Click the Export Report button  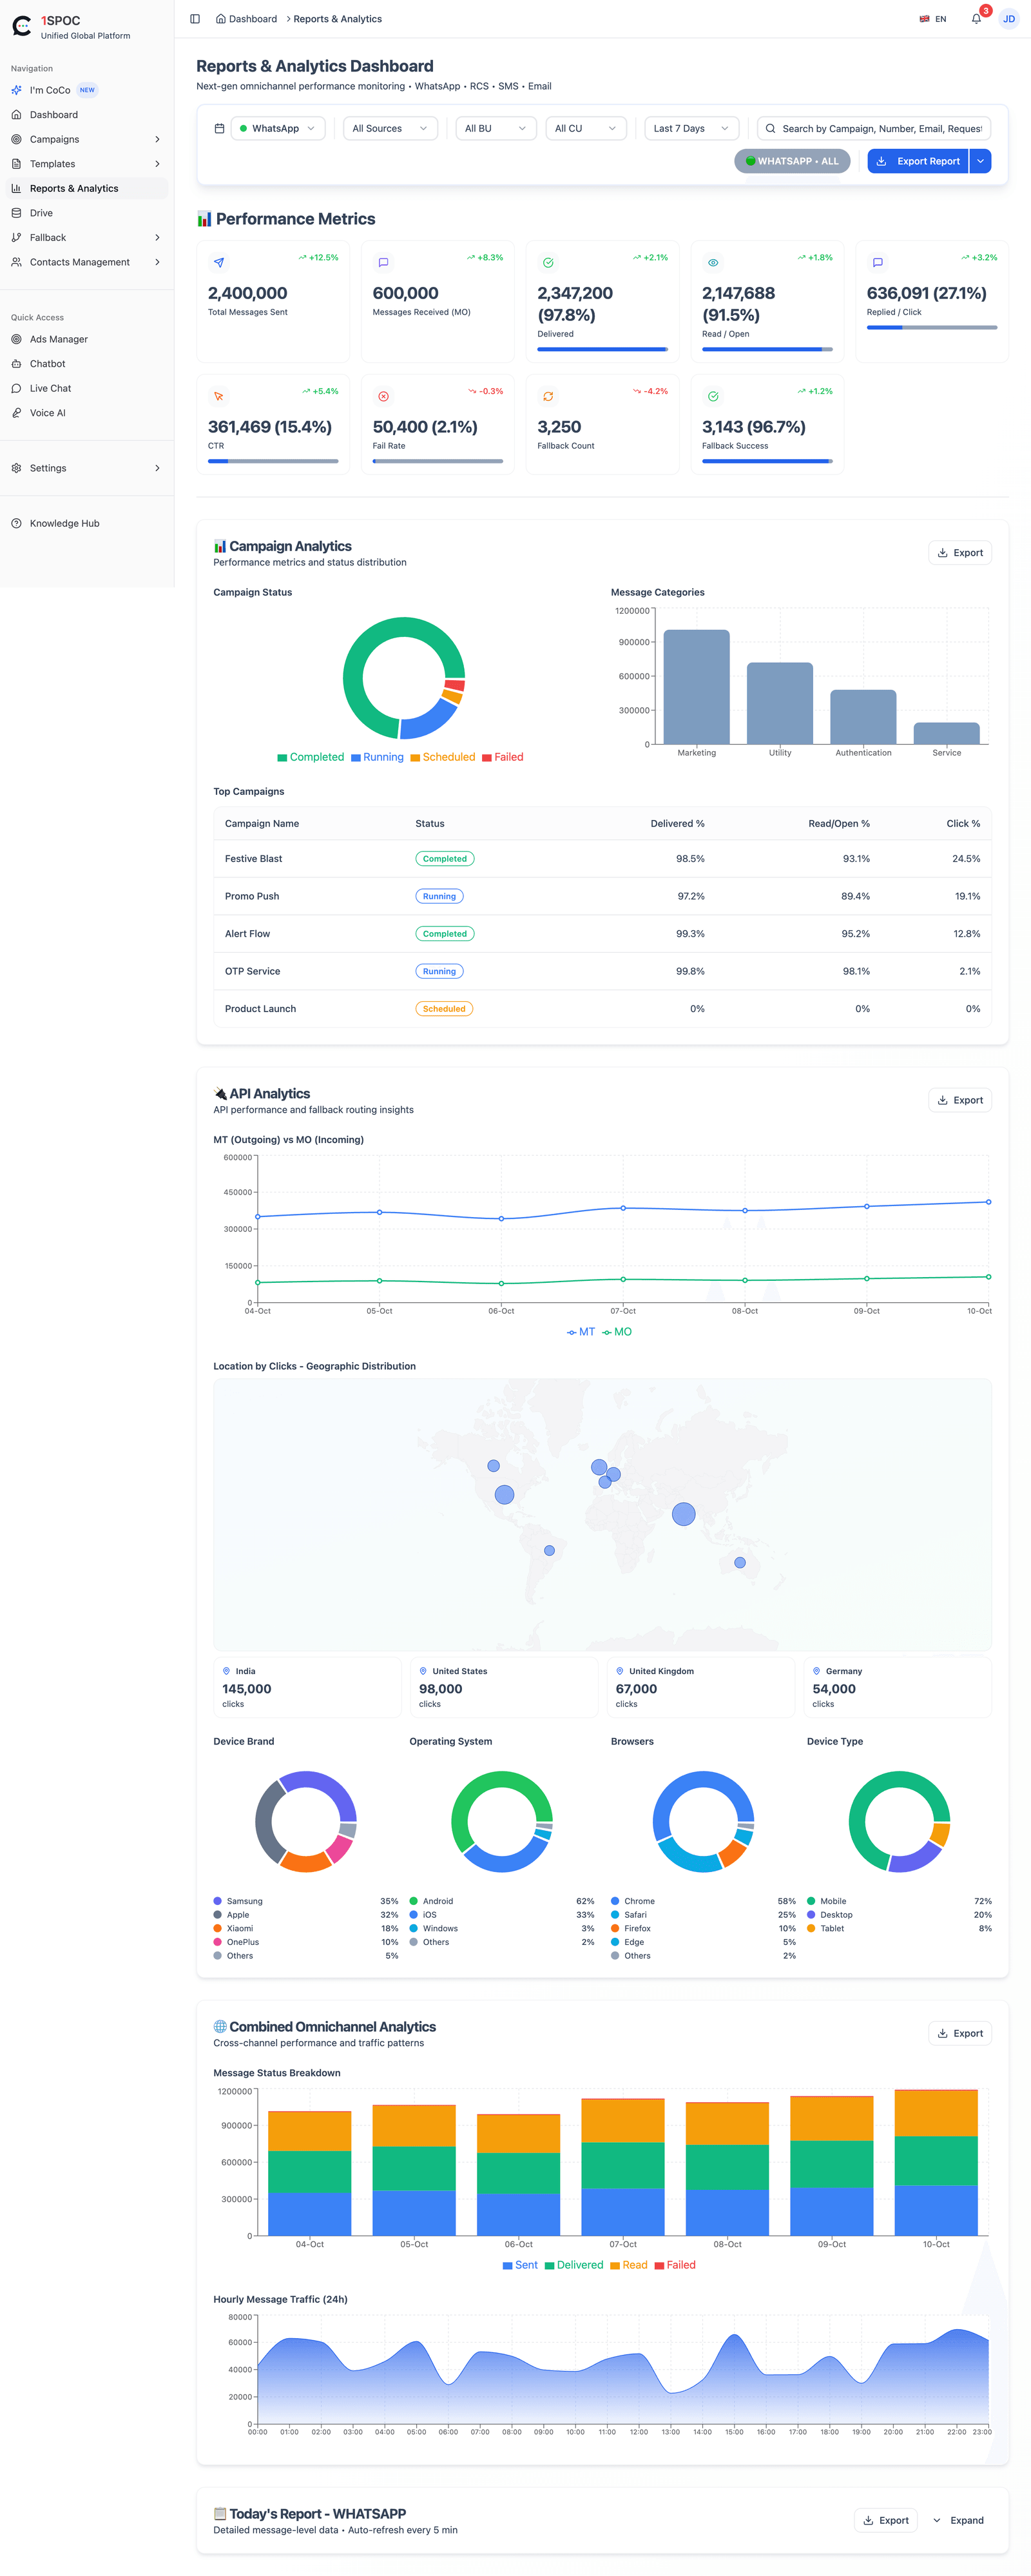click(918, 161)
